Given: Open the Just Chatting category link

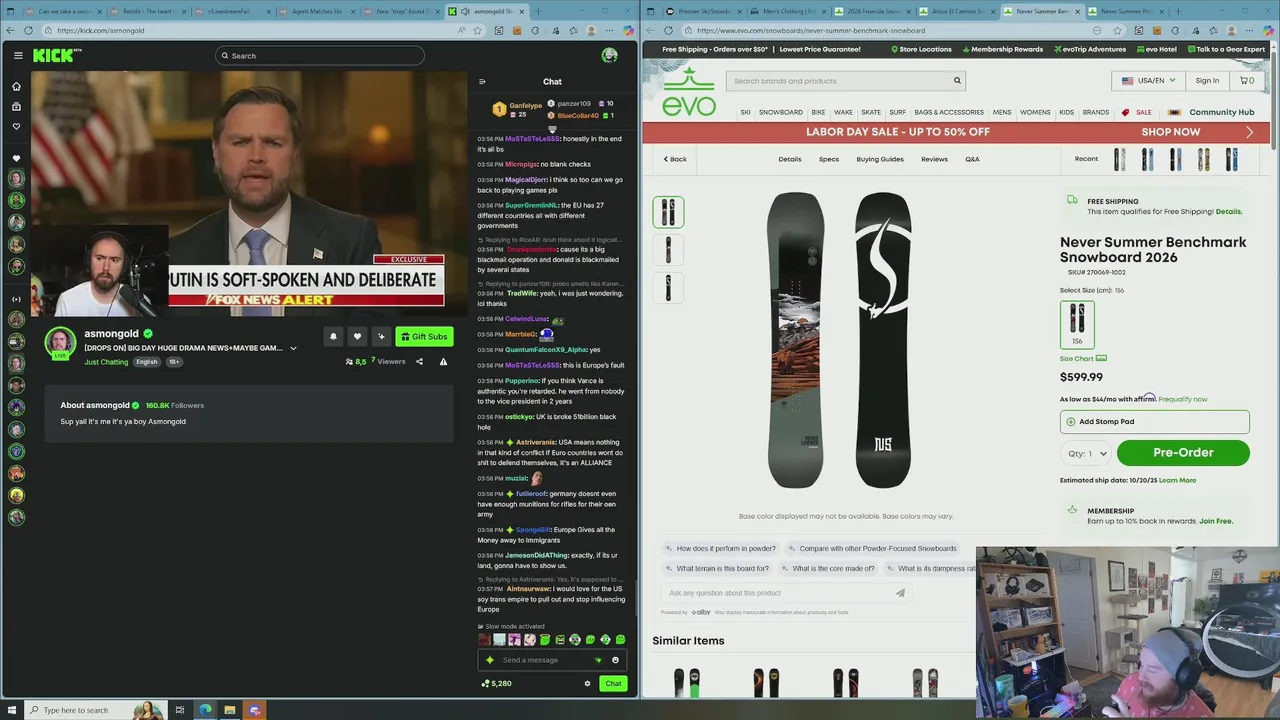Looking at the screenshot, I should (106, 362).
